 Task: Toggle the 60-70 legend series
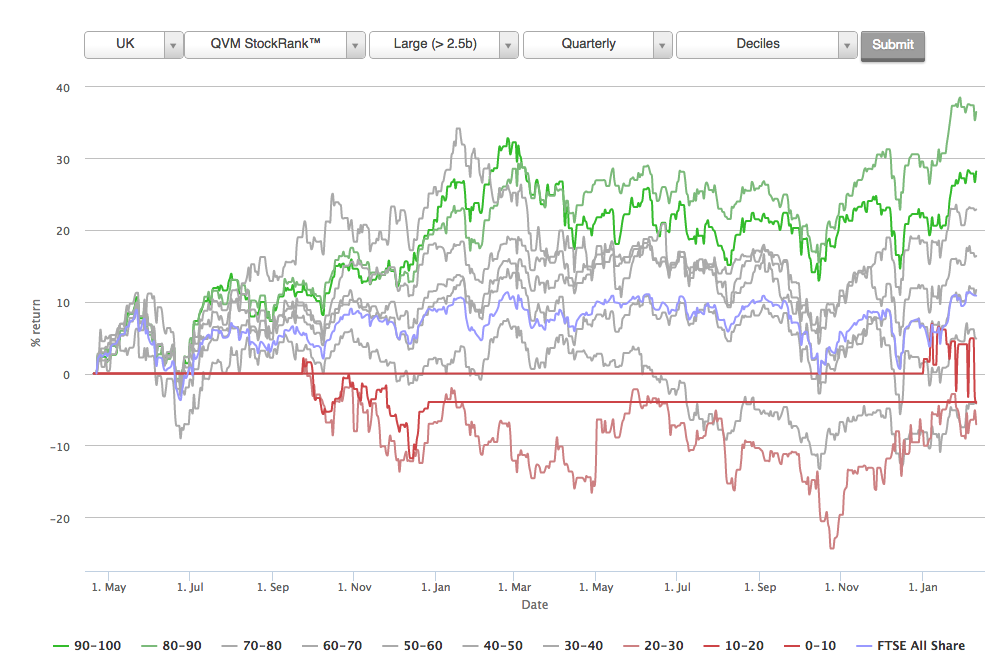coord(332,645)
